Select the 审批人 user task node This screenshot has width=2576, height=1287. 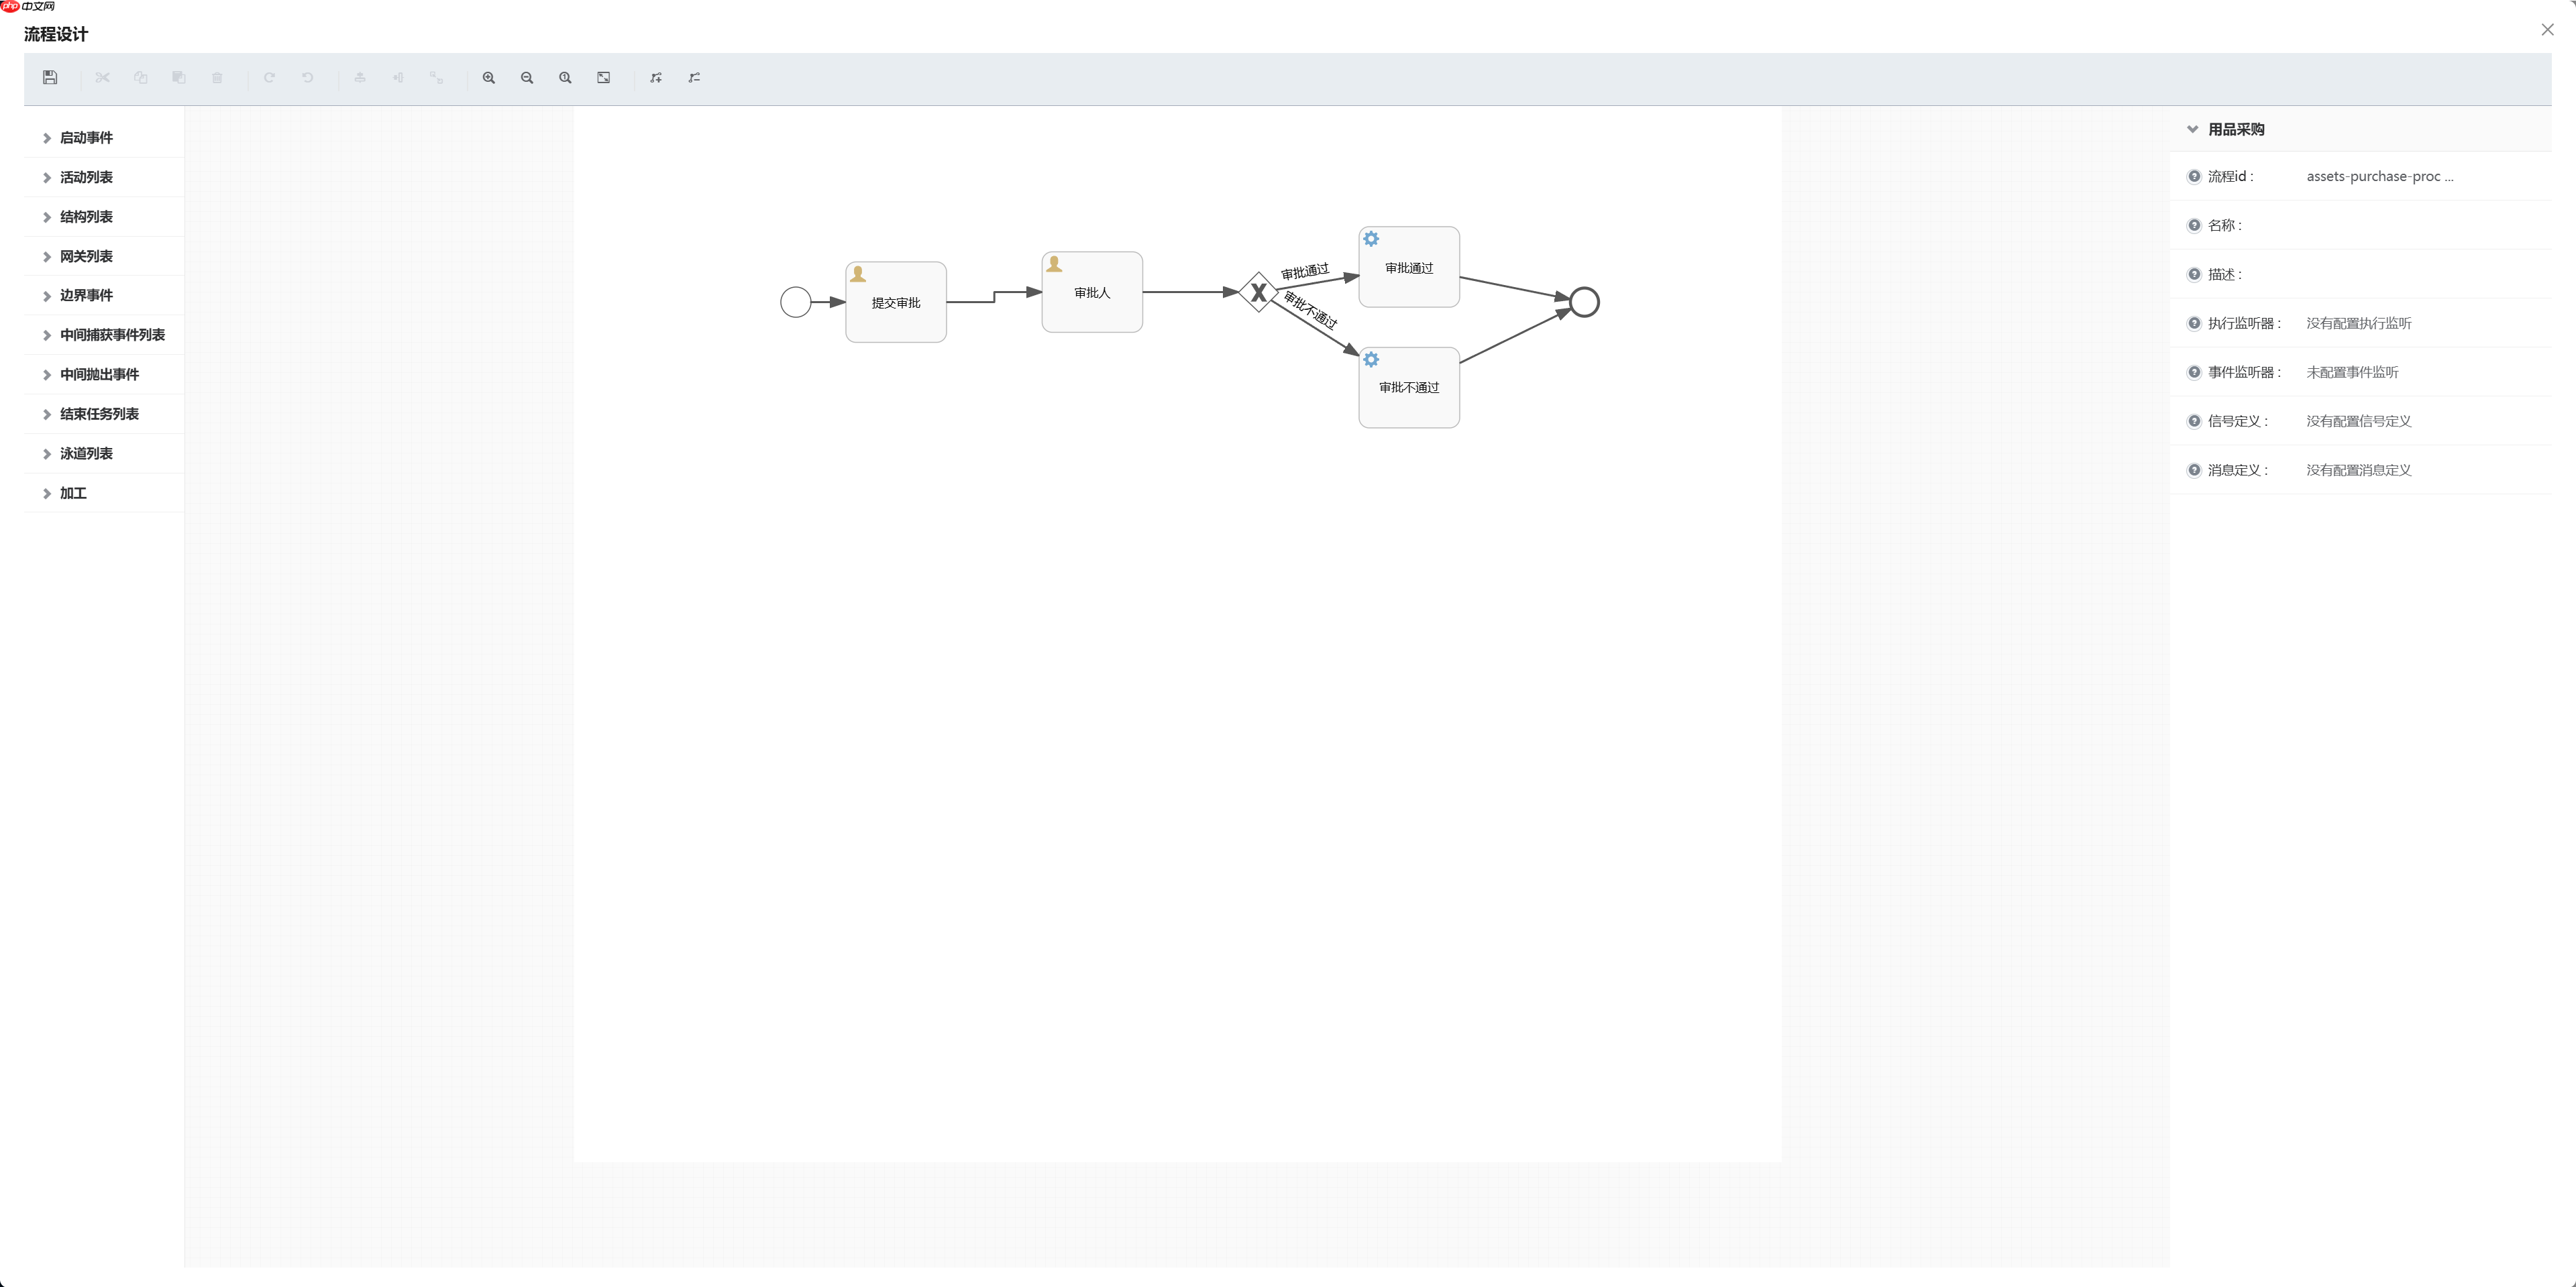(x=1091, y=292)
